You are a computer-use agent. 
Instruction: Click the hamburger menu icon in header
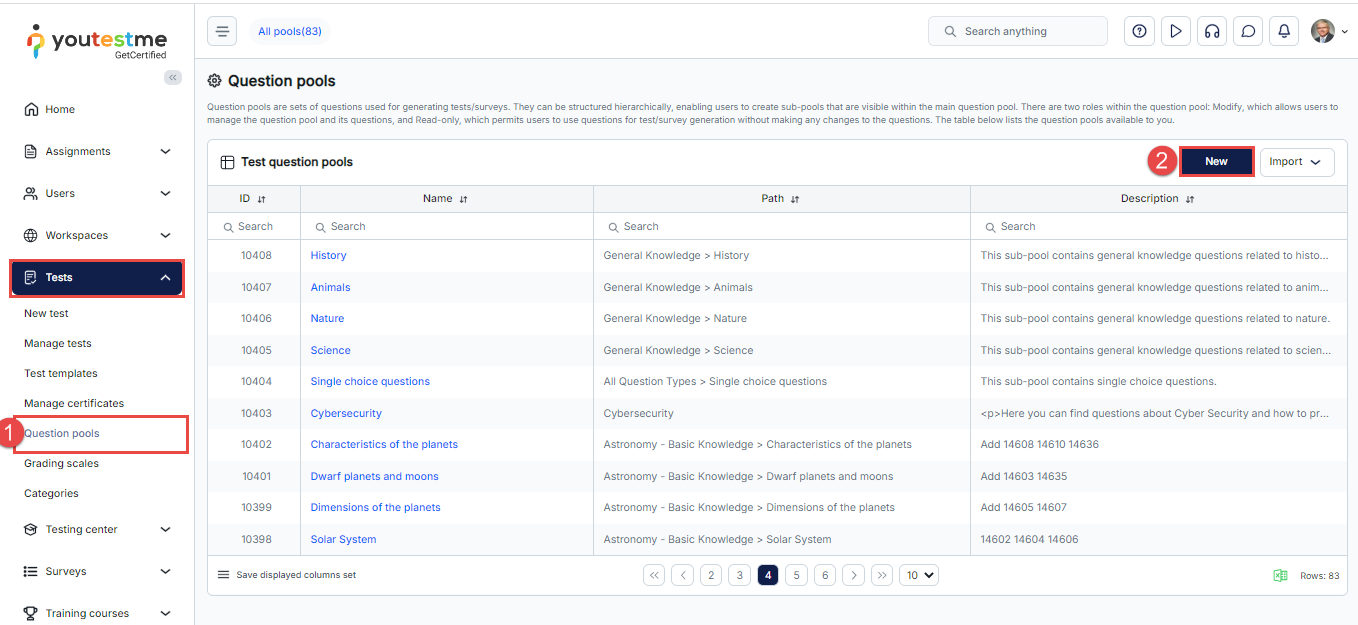(222, 31)
